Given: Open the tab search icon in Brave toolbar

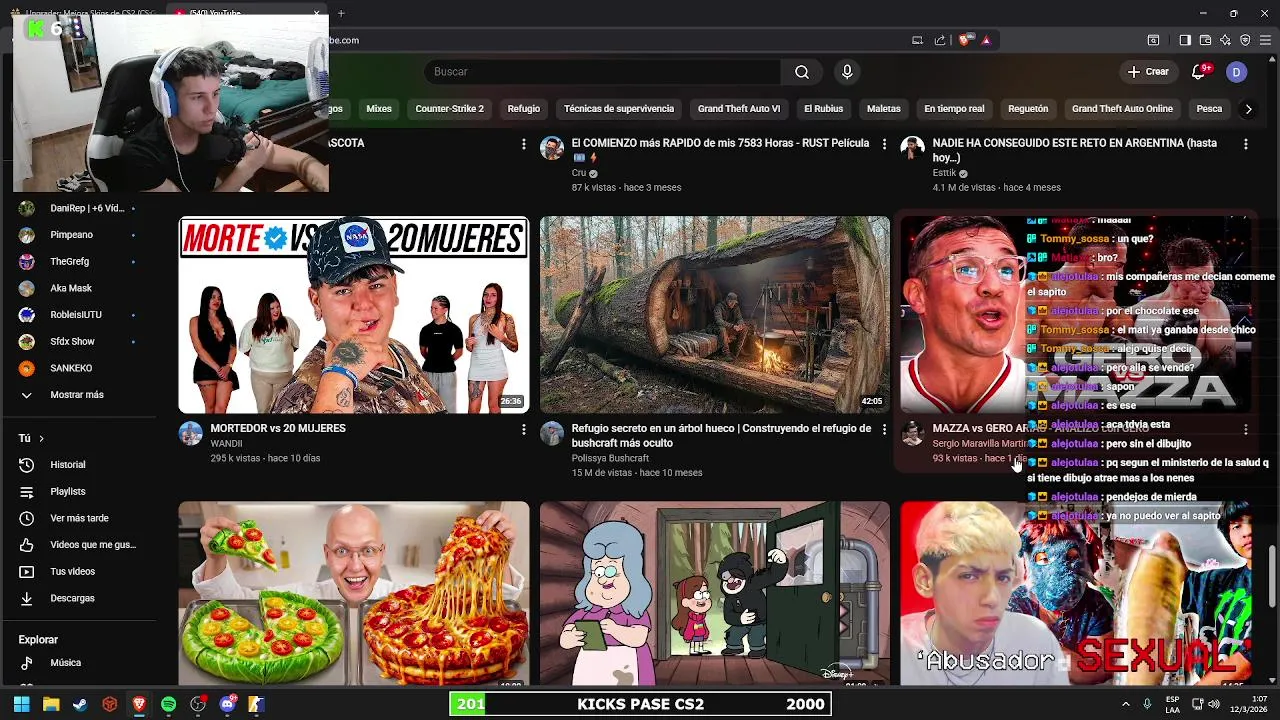Looking at the screenshot, I should (x=1153, y=40).
